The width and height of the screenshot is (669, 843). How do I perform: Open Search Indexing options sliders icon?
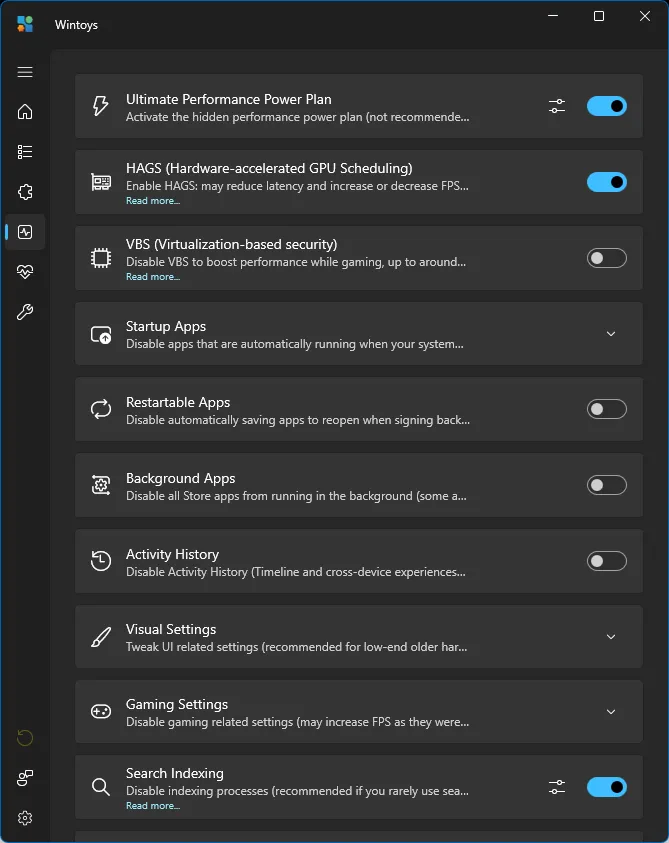tap(557, 788)
